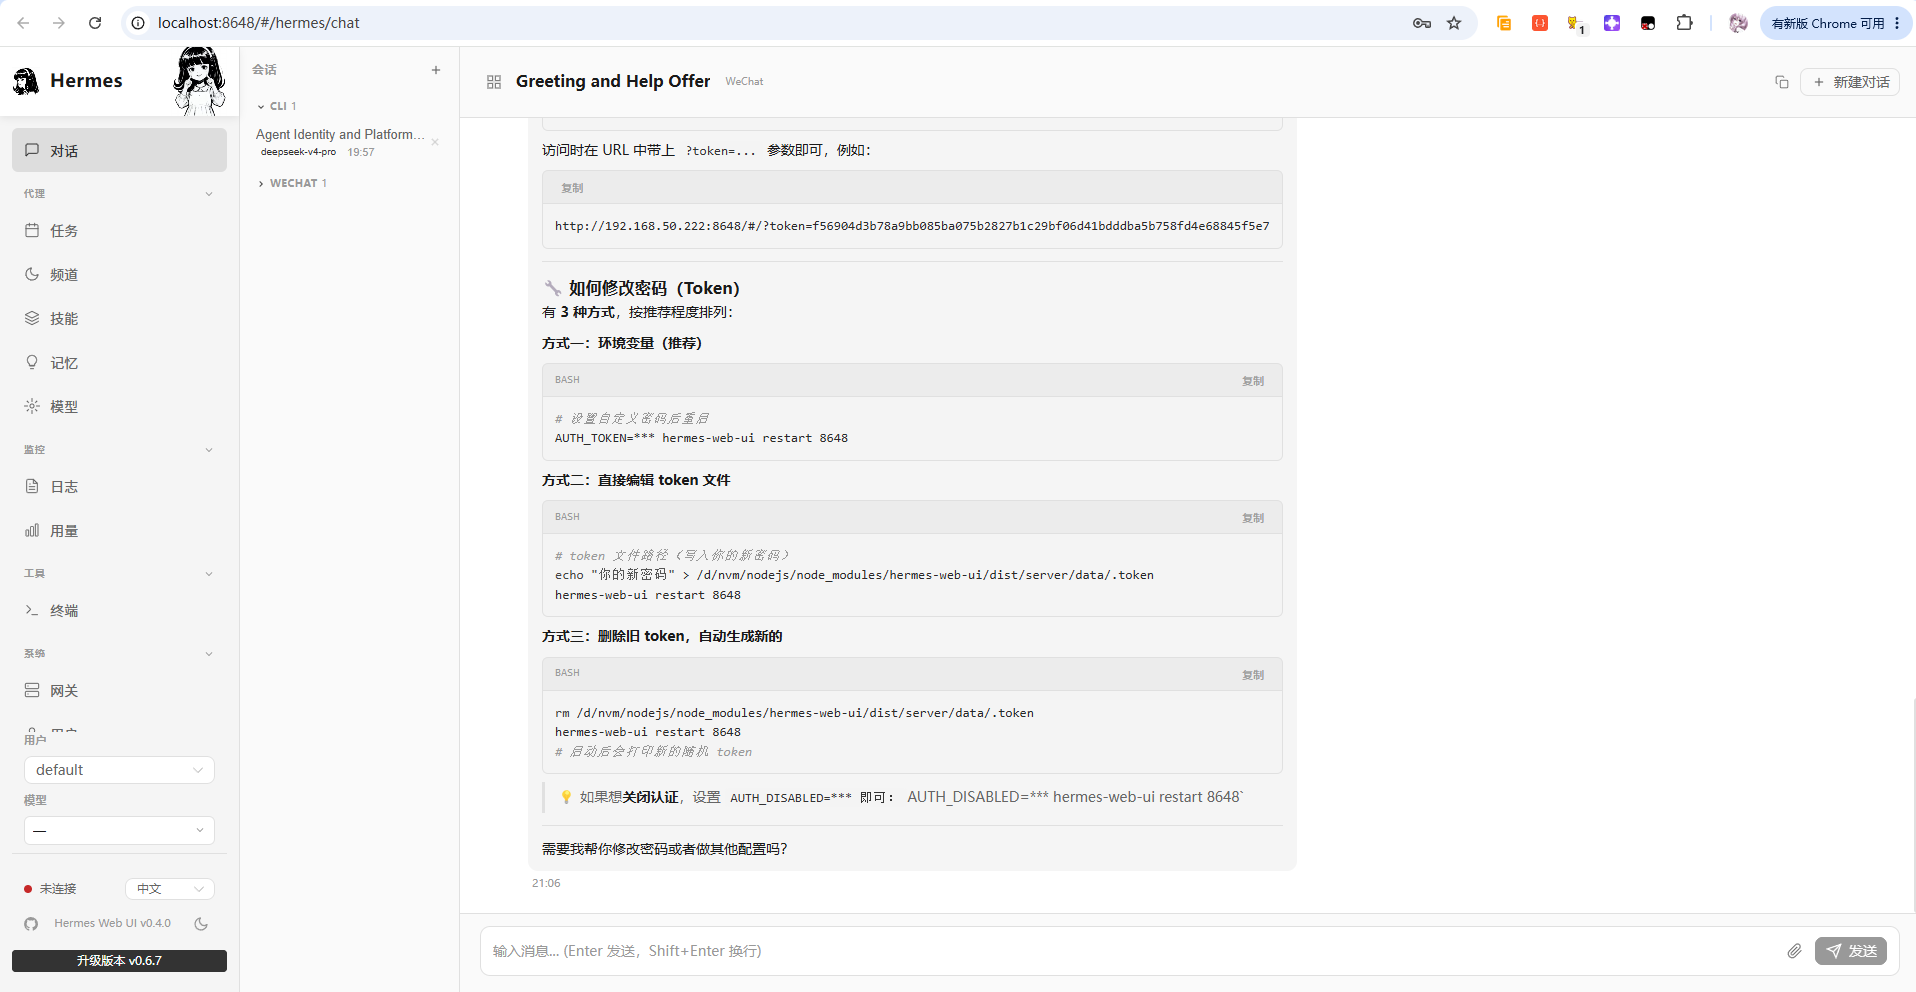The width and height of the screenshot is (1916, 992).
Task: Open the 终端 terminal page
Action: click(119, 610)
